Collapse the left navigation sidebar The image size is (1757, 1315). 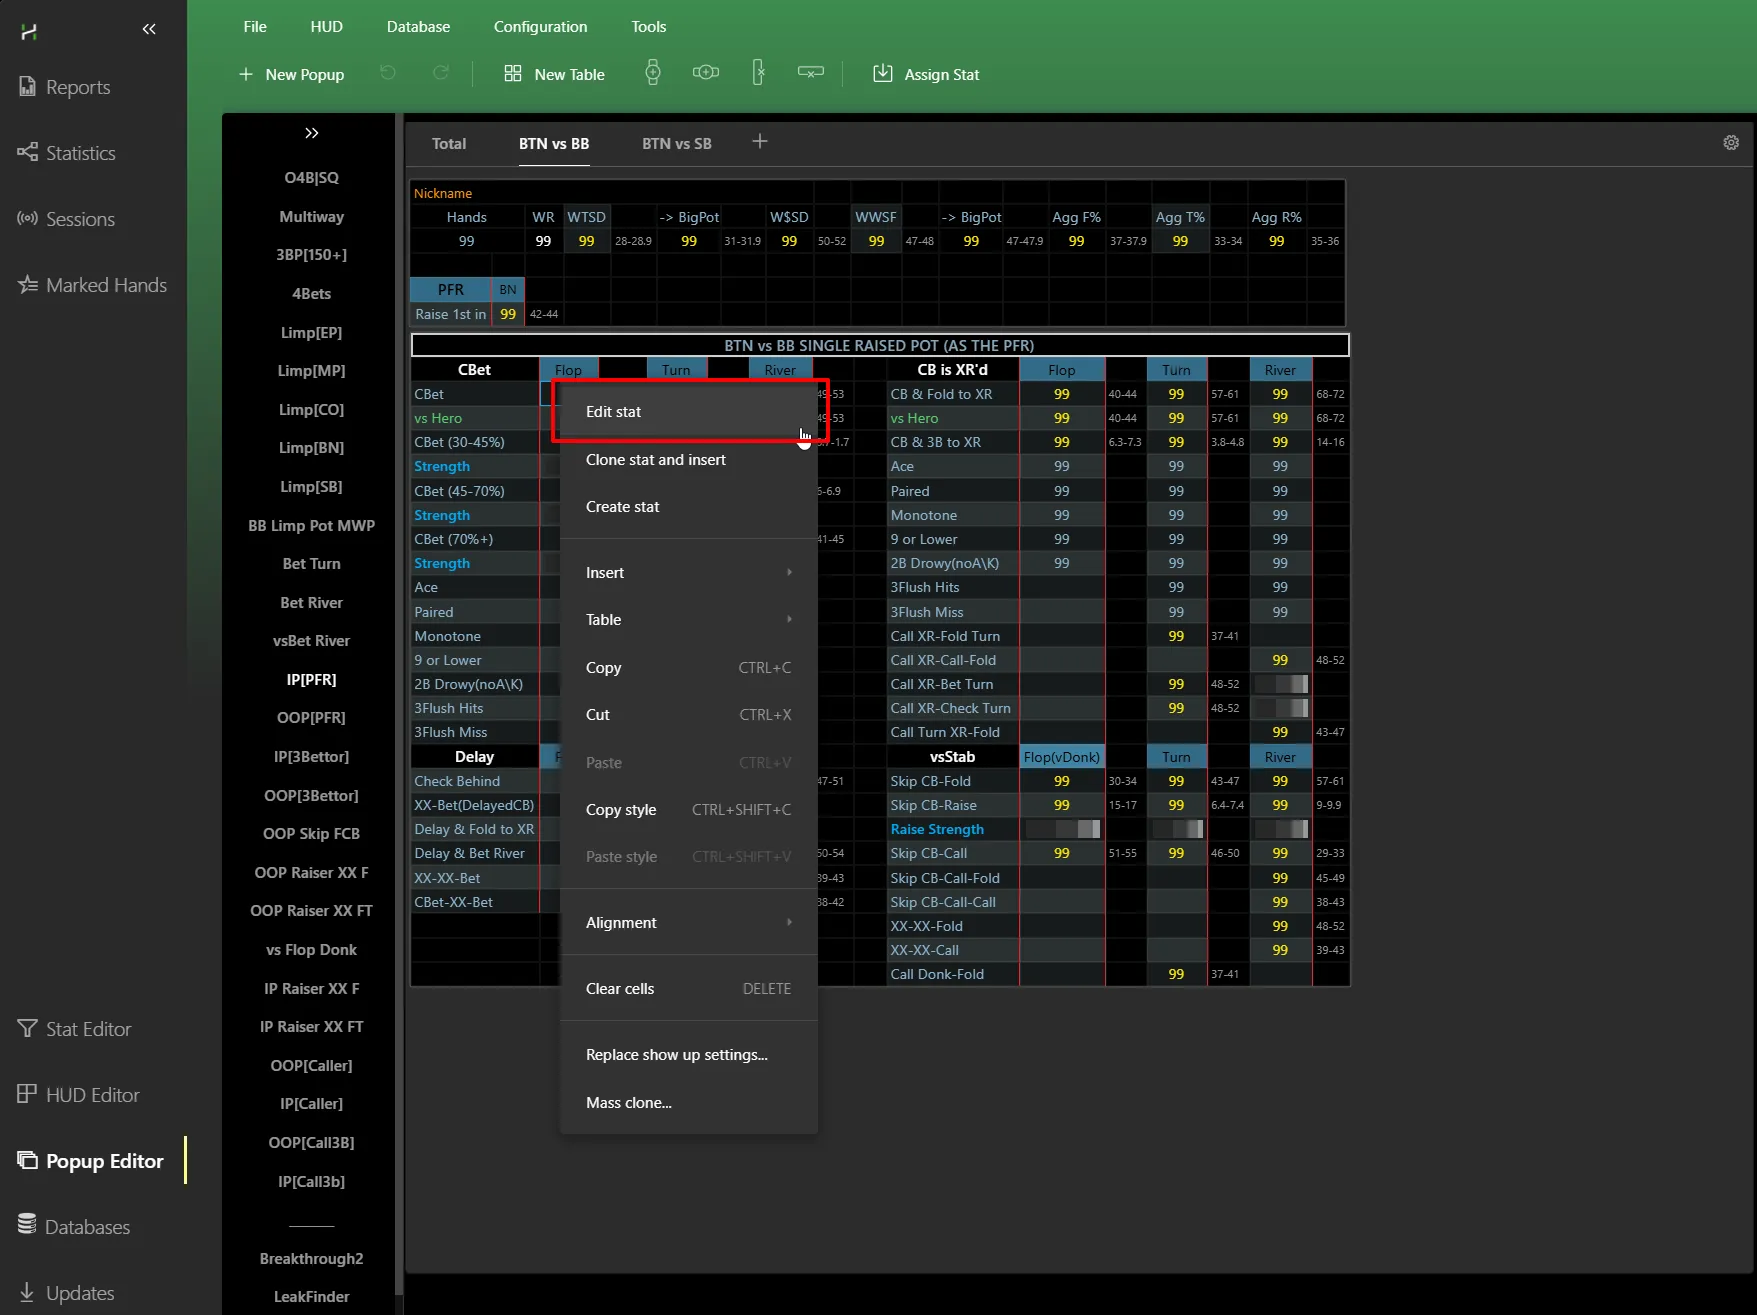[149, 29]
